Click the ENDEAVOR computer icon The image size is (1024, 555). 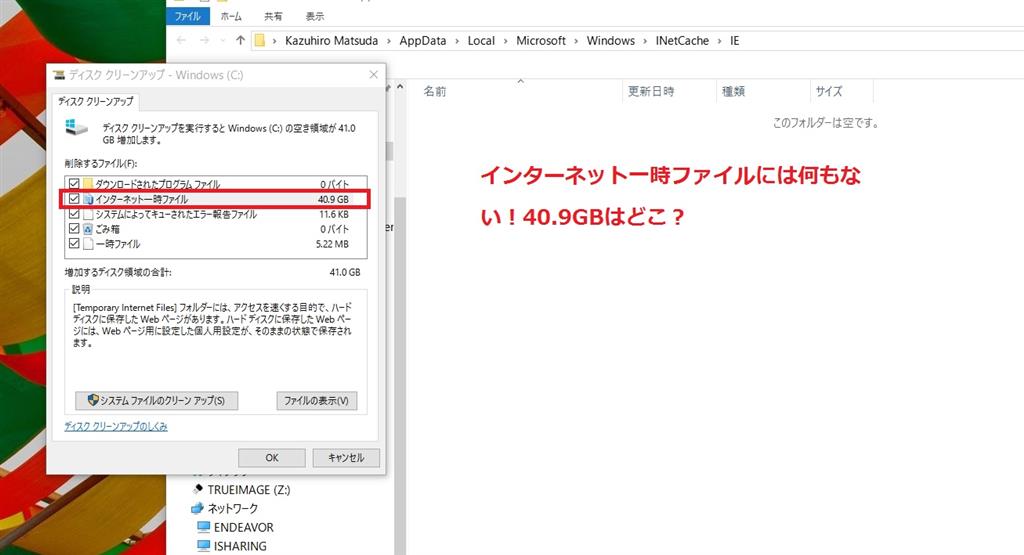[x=204, y=527]
